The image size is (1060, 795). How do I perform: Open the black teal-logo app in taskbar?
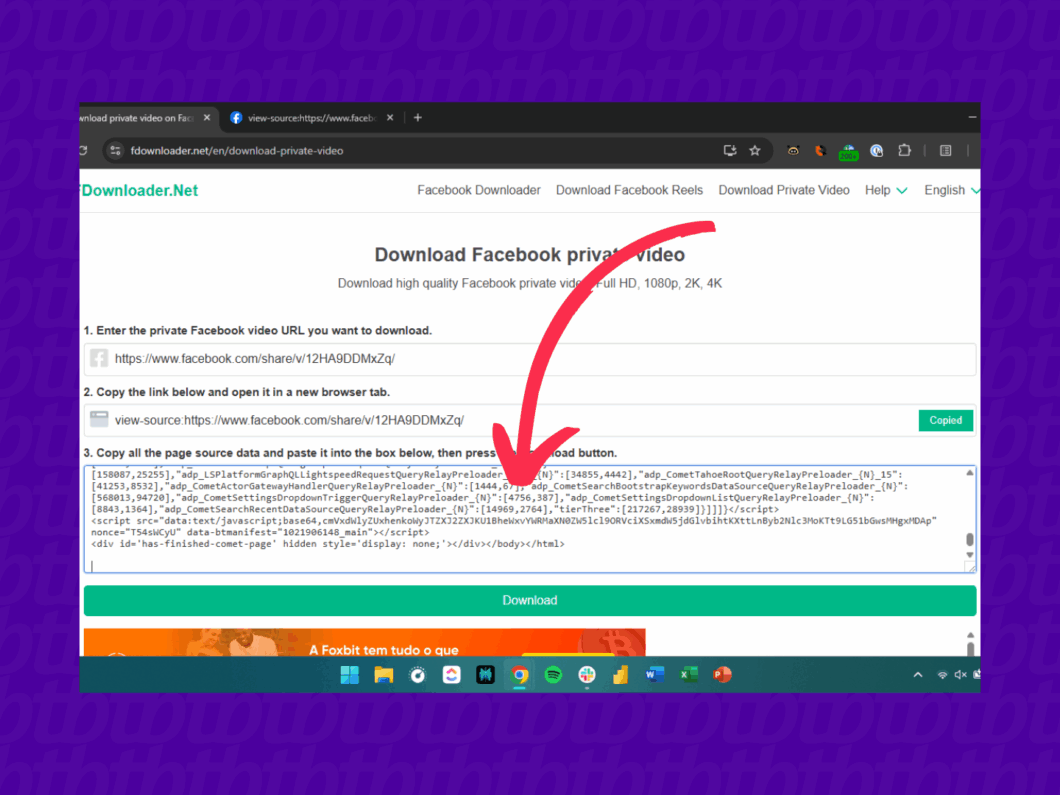pos(485,675)
